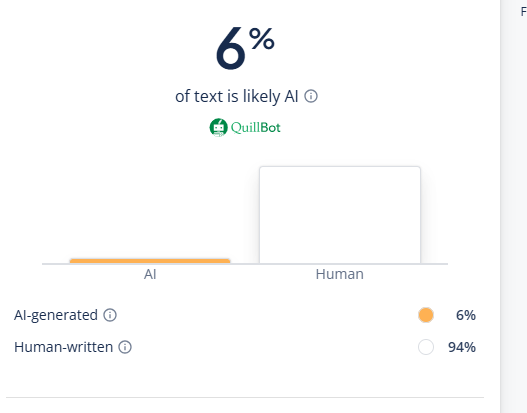This screenshot has height=413, width=527.
Task: Click the gray right sidebar panel
Action: (x=514, y=206)
